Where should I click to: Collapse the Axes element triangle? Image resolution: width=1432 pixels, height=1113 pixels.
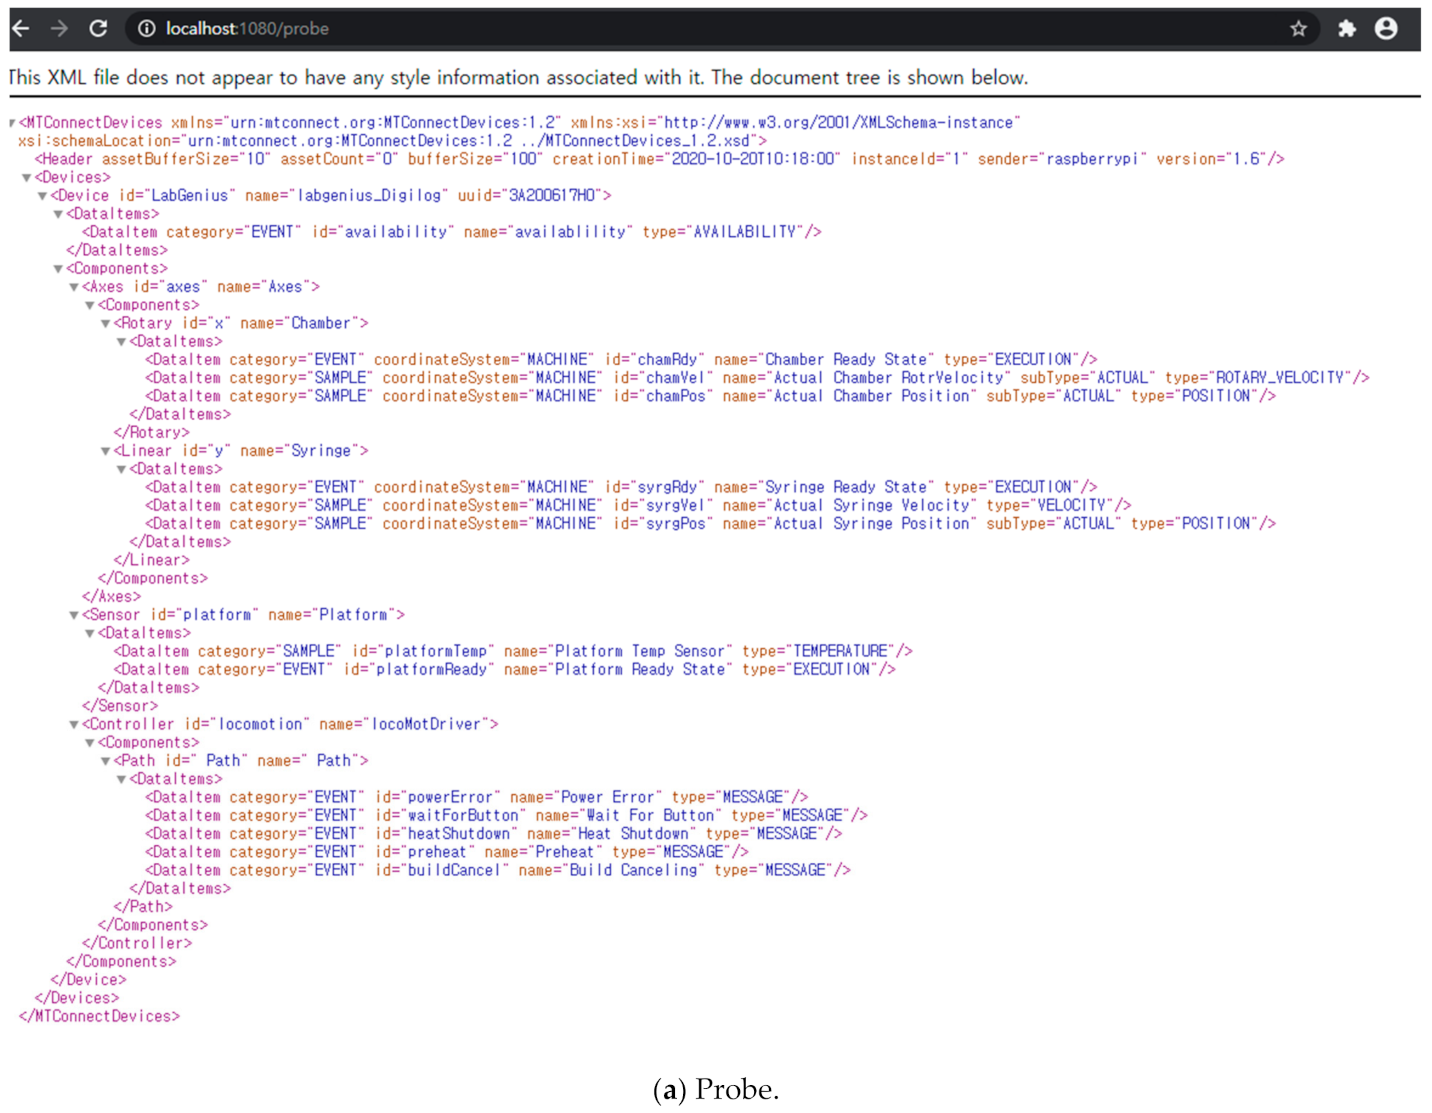tap(74, 287)
